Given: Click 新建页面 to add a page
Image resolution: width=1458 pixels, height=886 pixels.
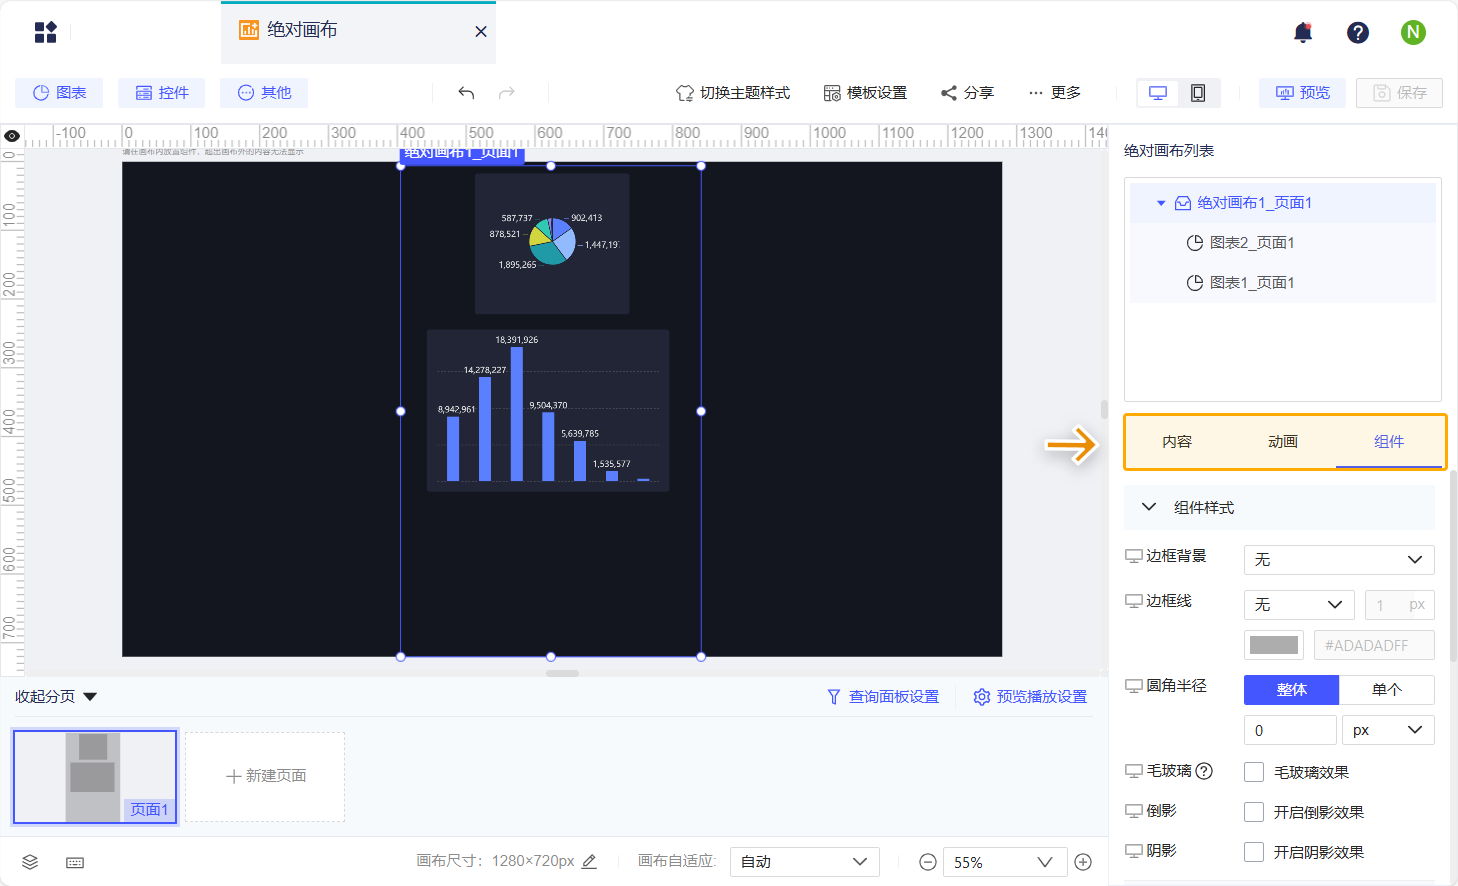Looking at the screenshot, I should click(x=265, y=777).
